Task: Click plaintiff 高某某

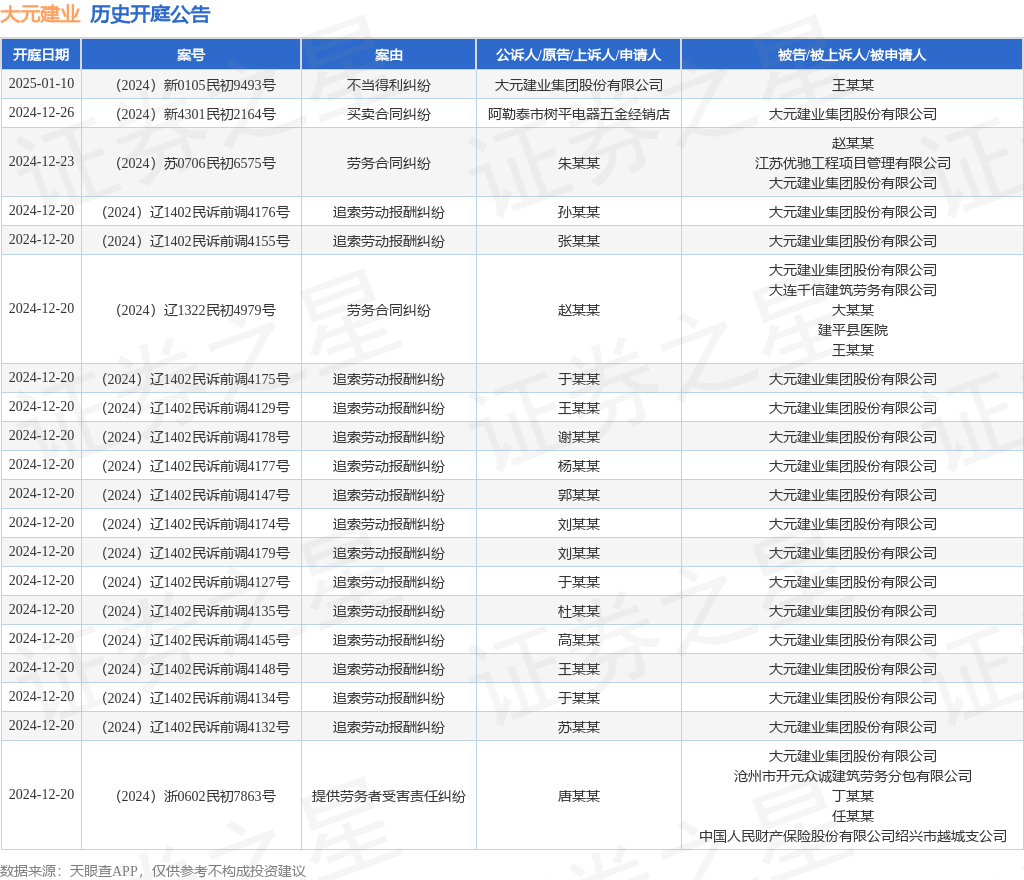Action: tap(579, 640)
